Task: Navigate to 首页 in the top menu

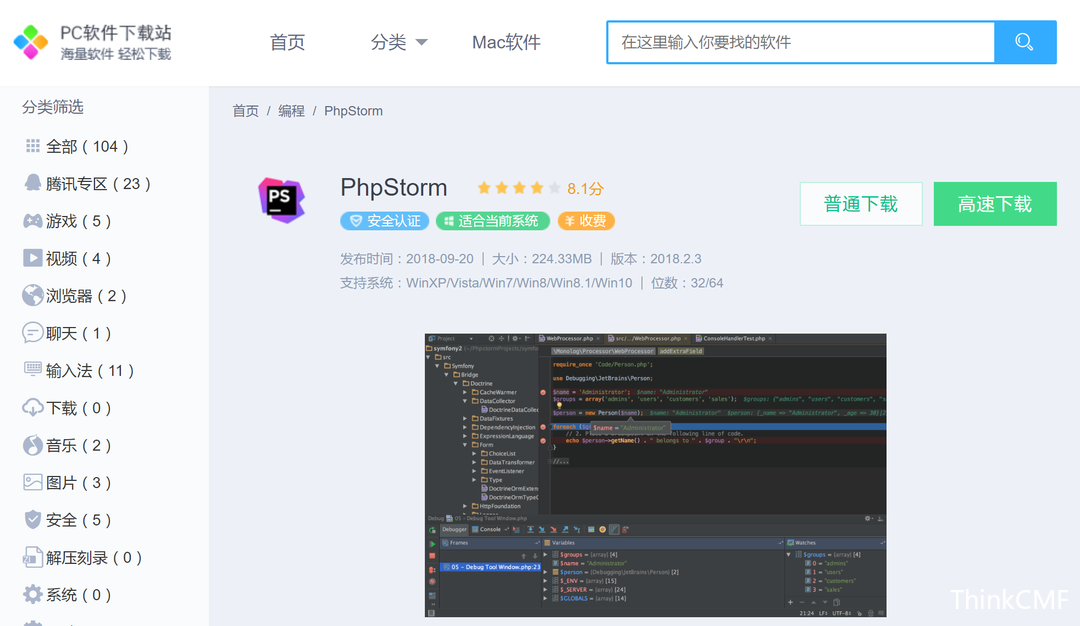Action: click(x=286, y=42)
